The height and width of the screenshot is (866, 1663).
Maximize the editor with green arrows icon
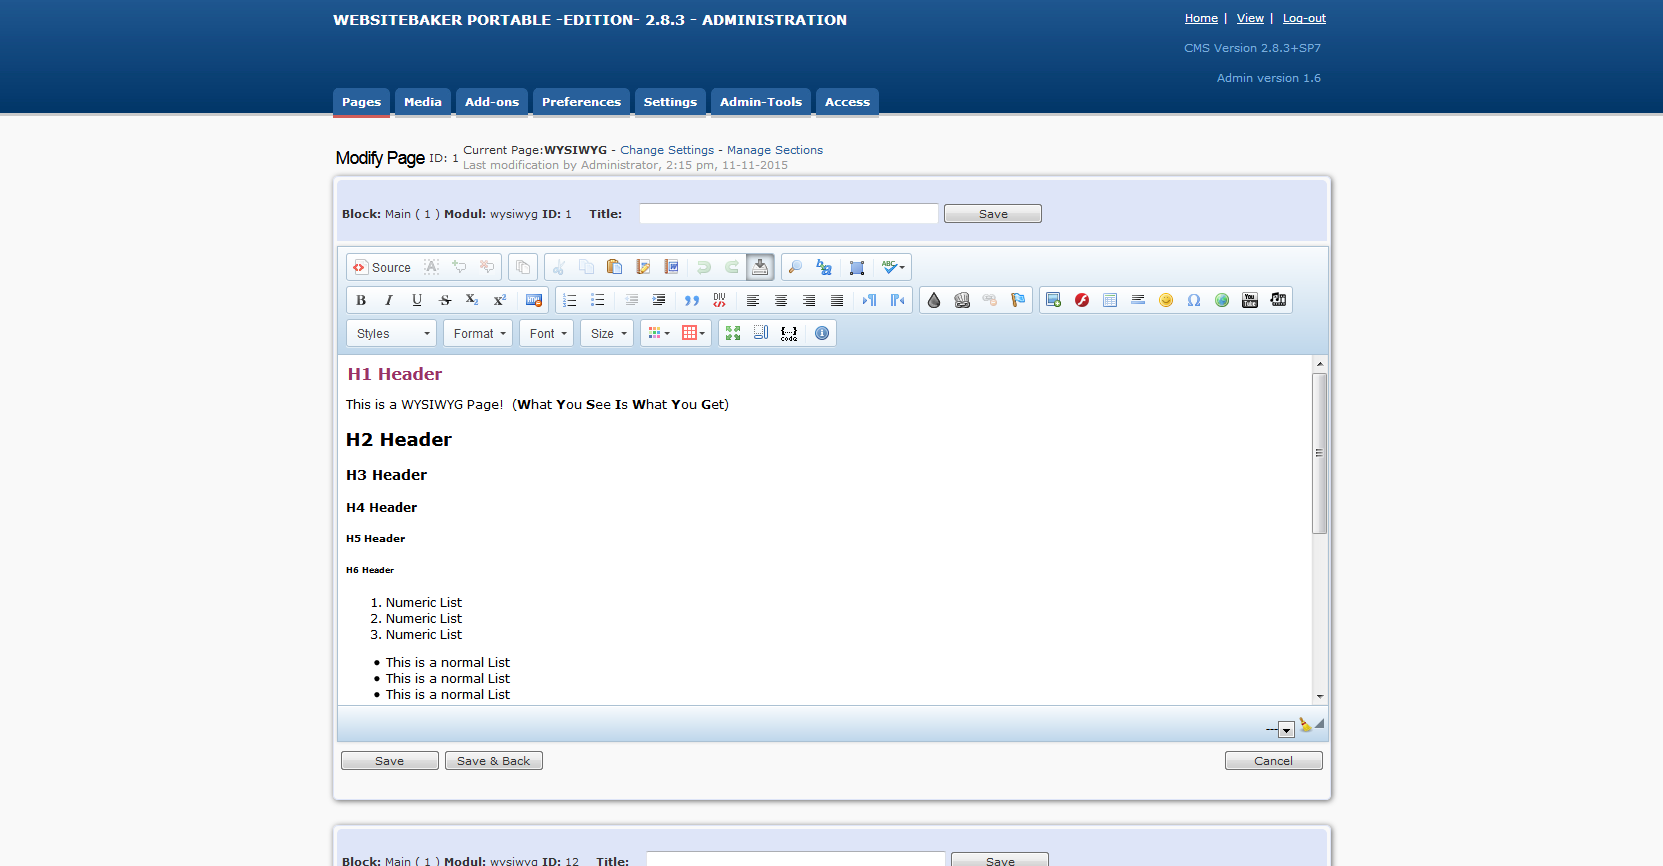point(733,333)
